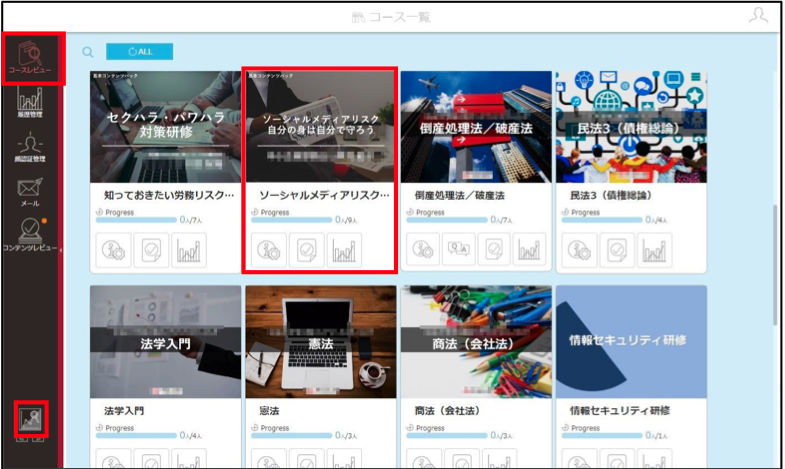This screenshot has height=469, width=785.
Task: Select the 憲法 course thumbnail
Action: [x=320, y=342]
